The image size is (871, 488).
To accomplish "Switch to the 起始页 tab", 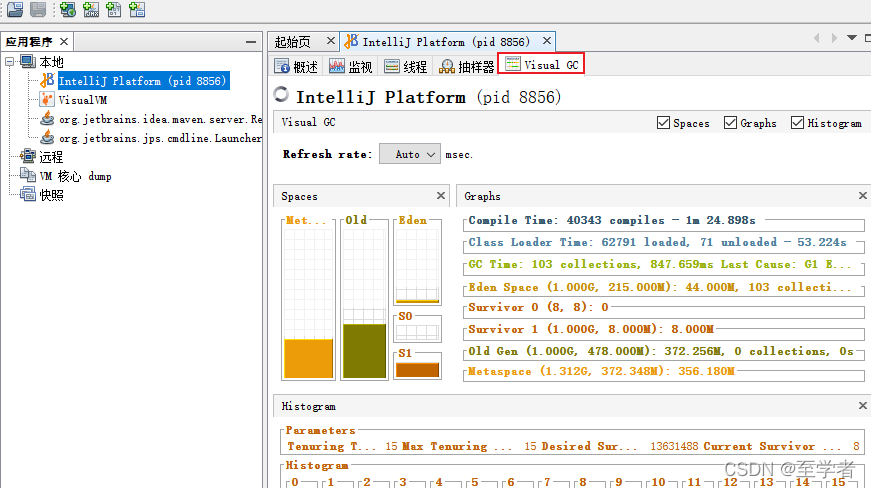I will [x=292, y=42].
